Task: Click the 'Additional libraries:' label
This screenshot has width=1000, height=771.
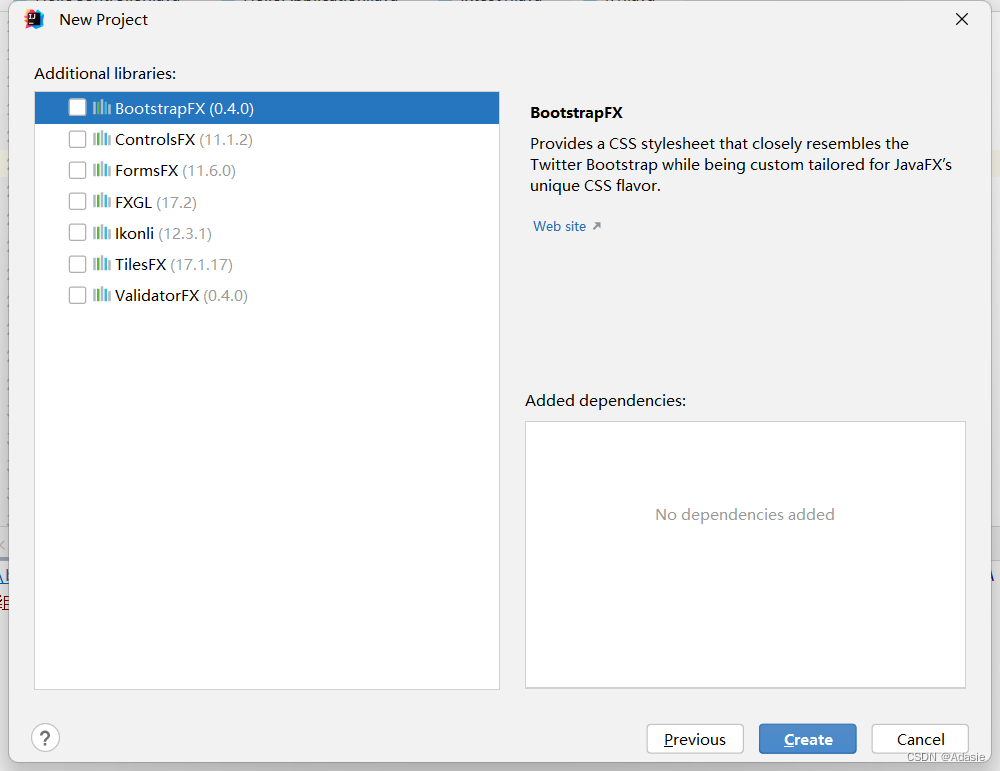Action: click(x=105, y=73)
